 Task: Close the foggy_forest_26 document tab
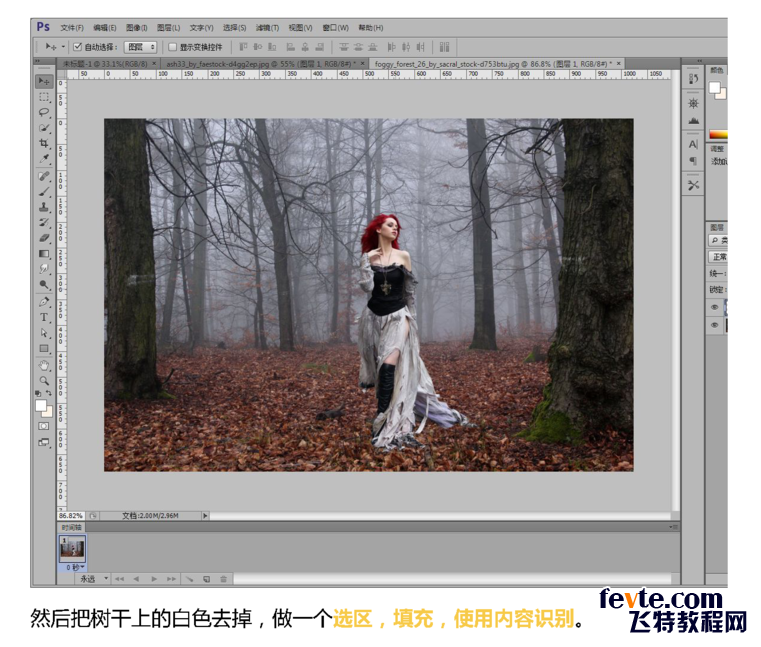618,63
